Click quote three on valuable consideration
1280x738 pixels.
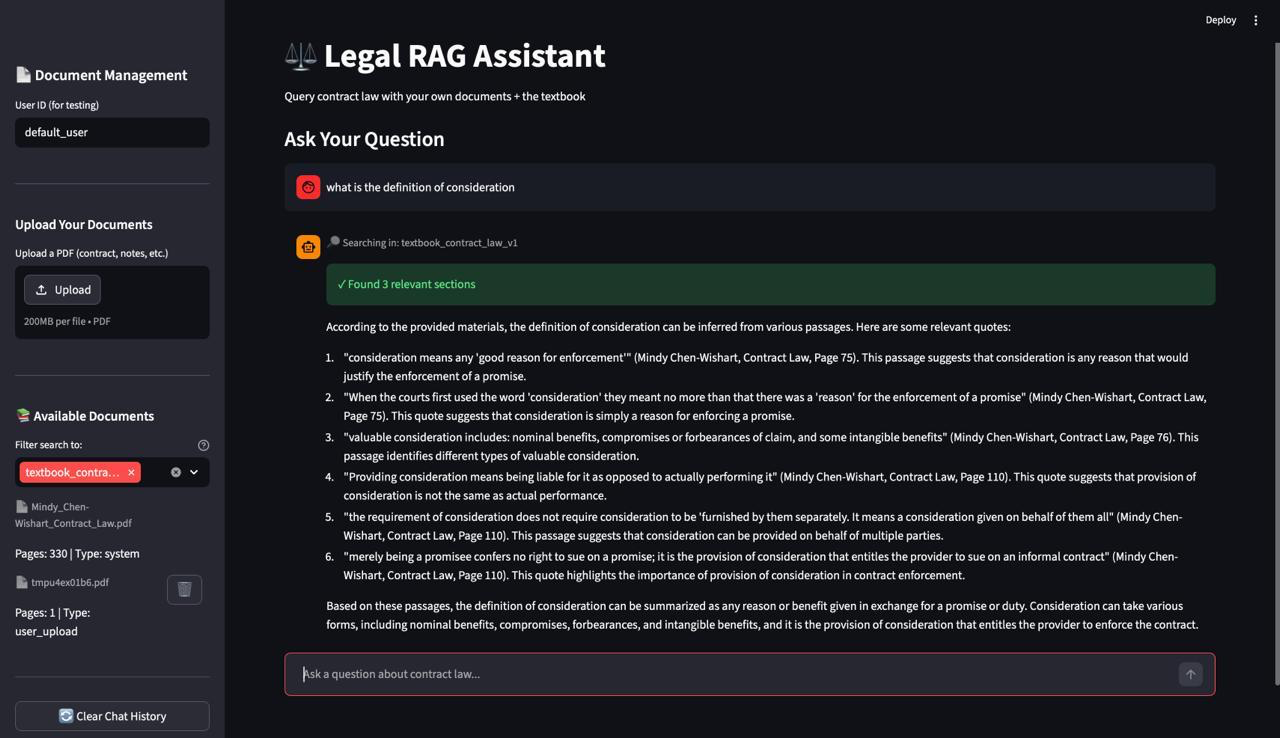click(x=771, y=446)
